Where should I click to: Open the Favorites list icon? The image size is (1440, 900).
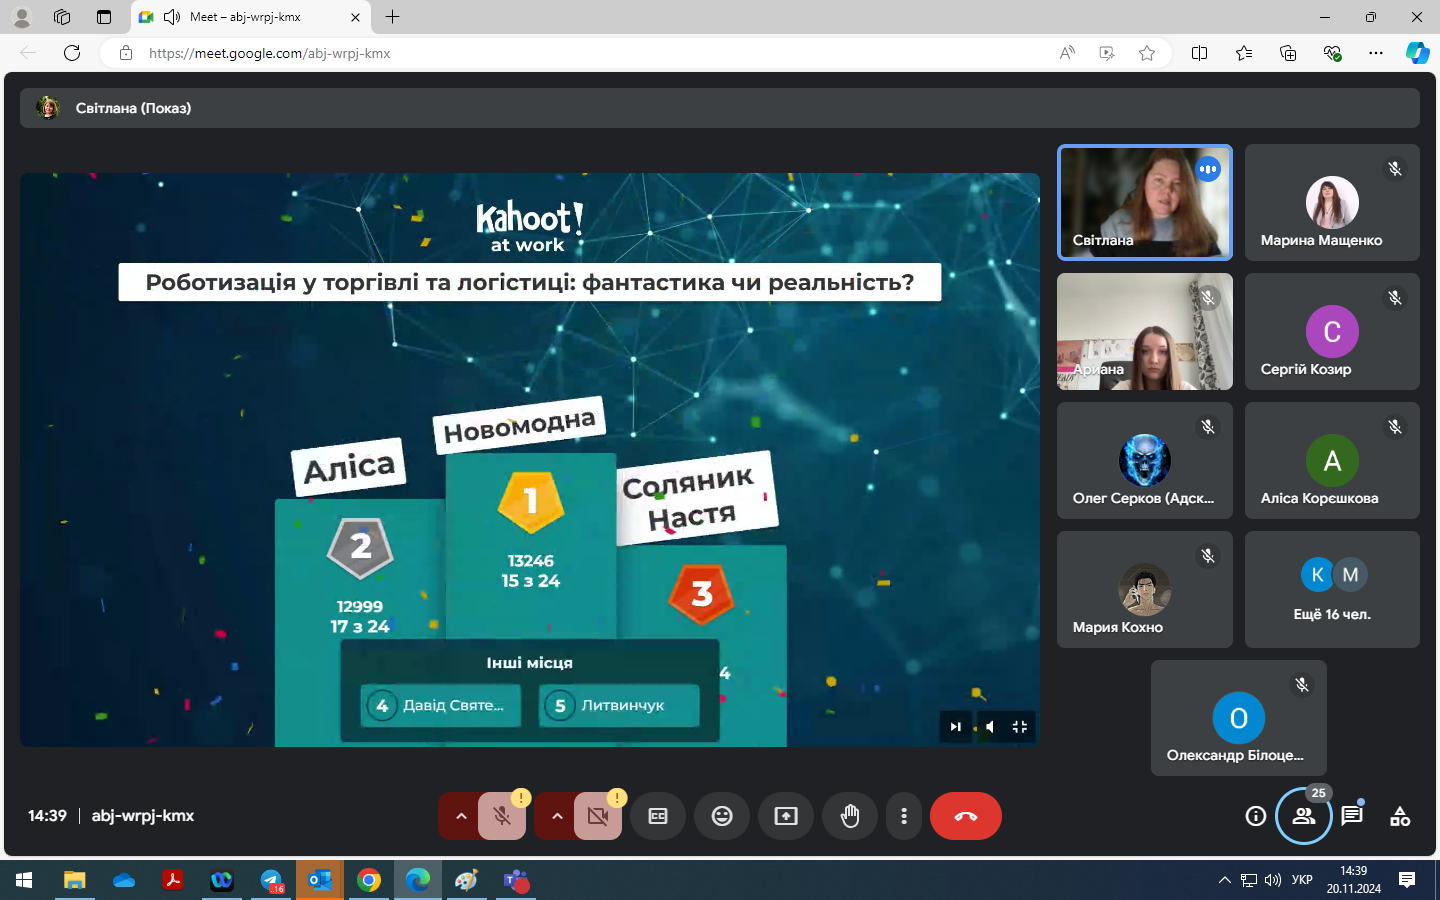pos(1244,53)
